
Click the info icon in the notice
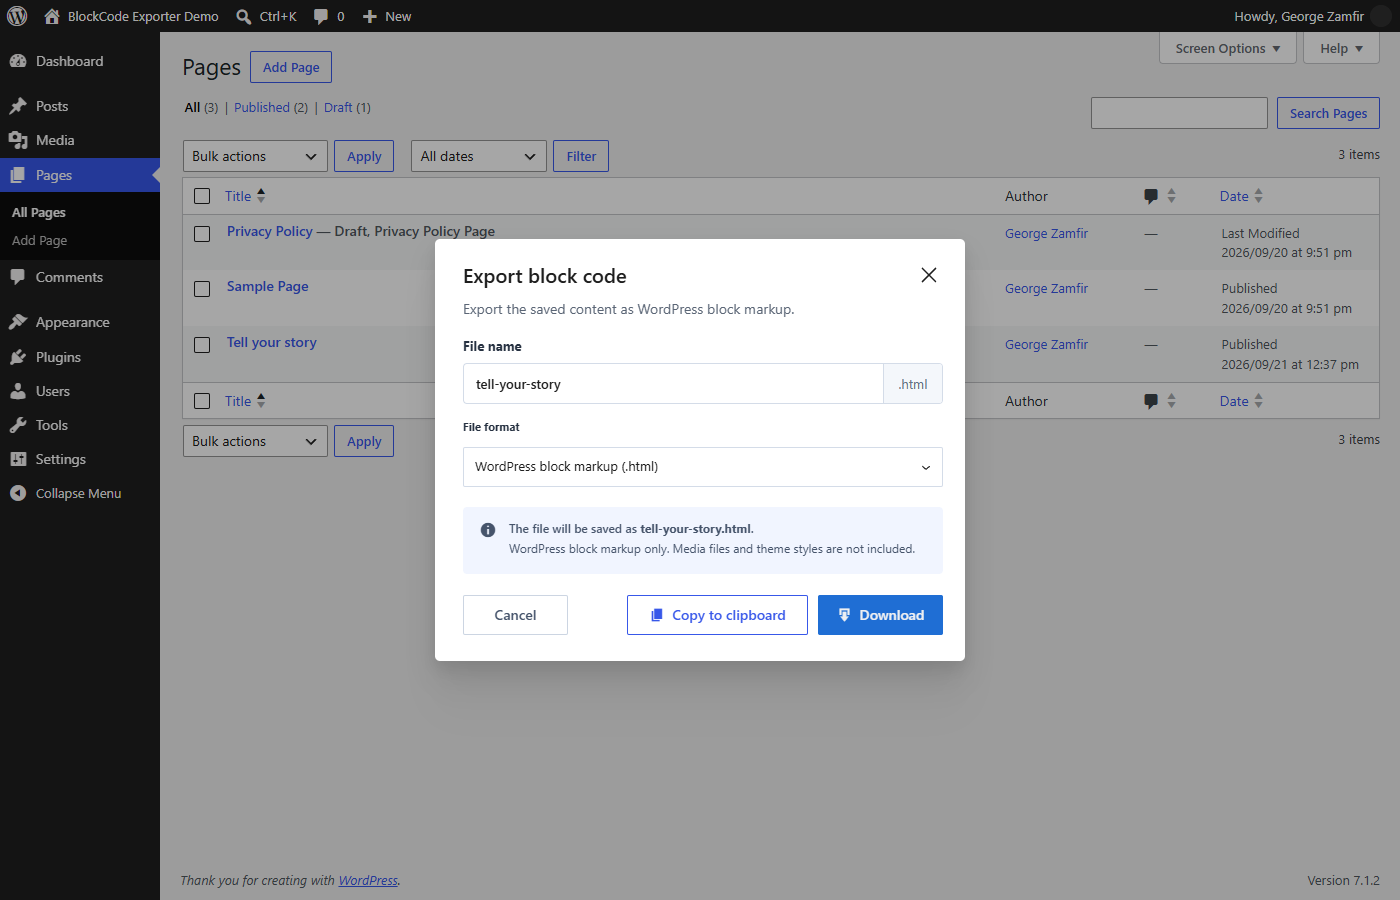[x=488, y=530]
